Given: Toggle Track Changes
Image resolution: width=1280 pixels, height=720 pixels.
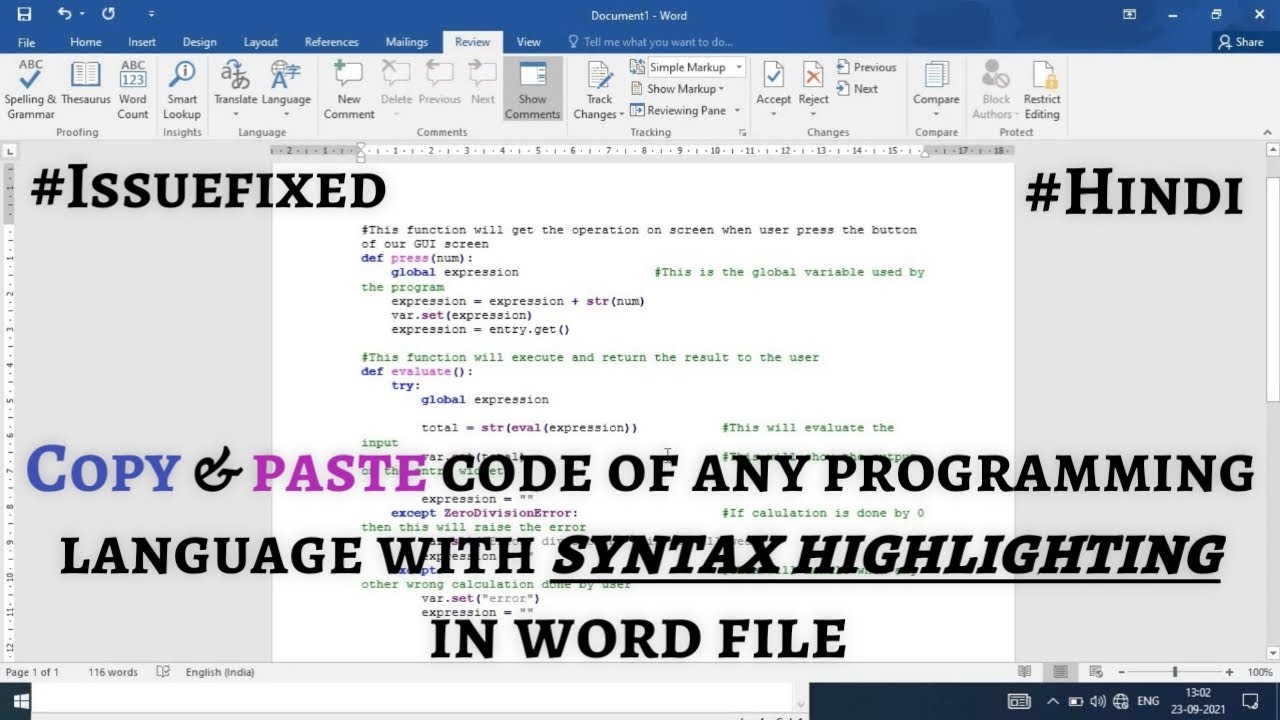Looking at the screenshot, I should 600,90.
